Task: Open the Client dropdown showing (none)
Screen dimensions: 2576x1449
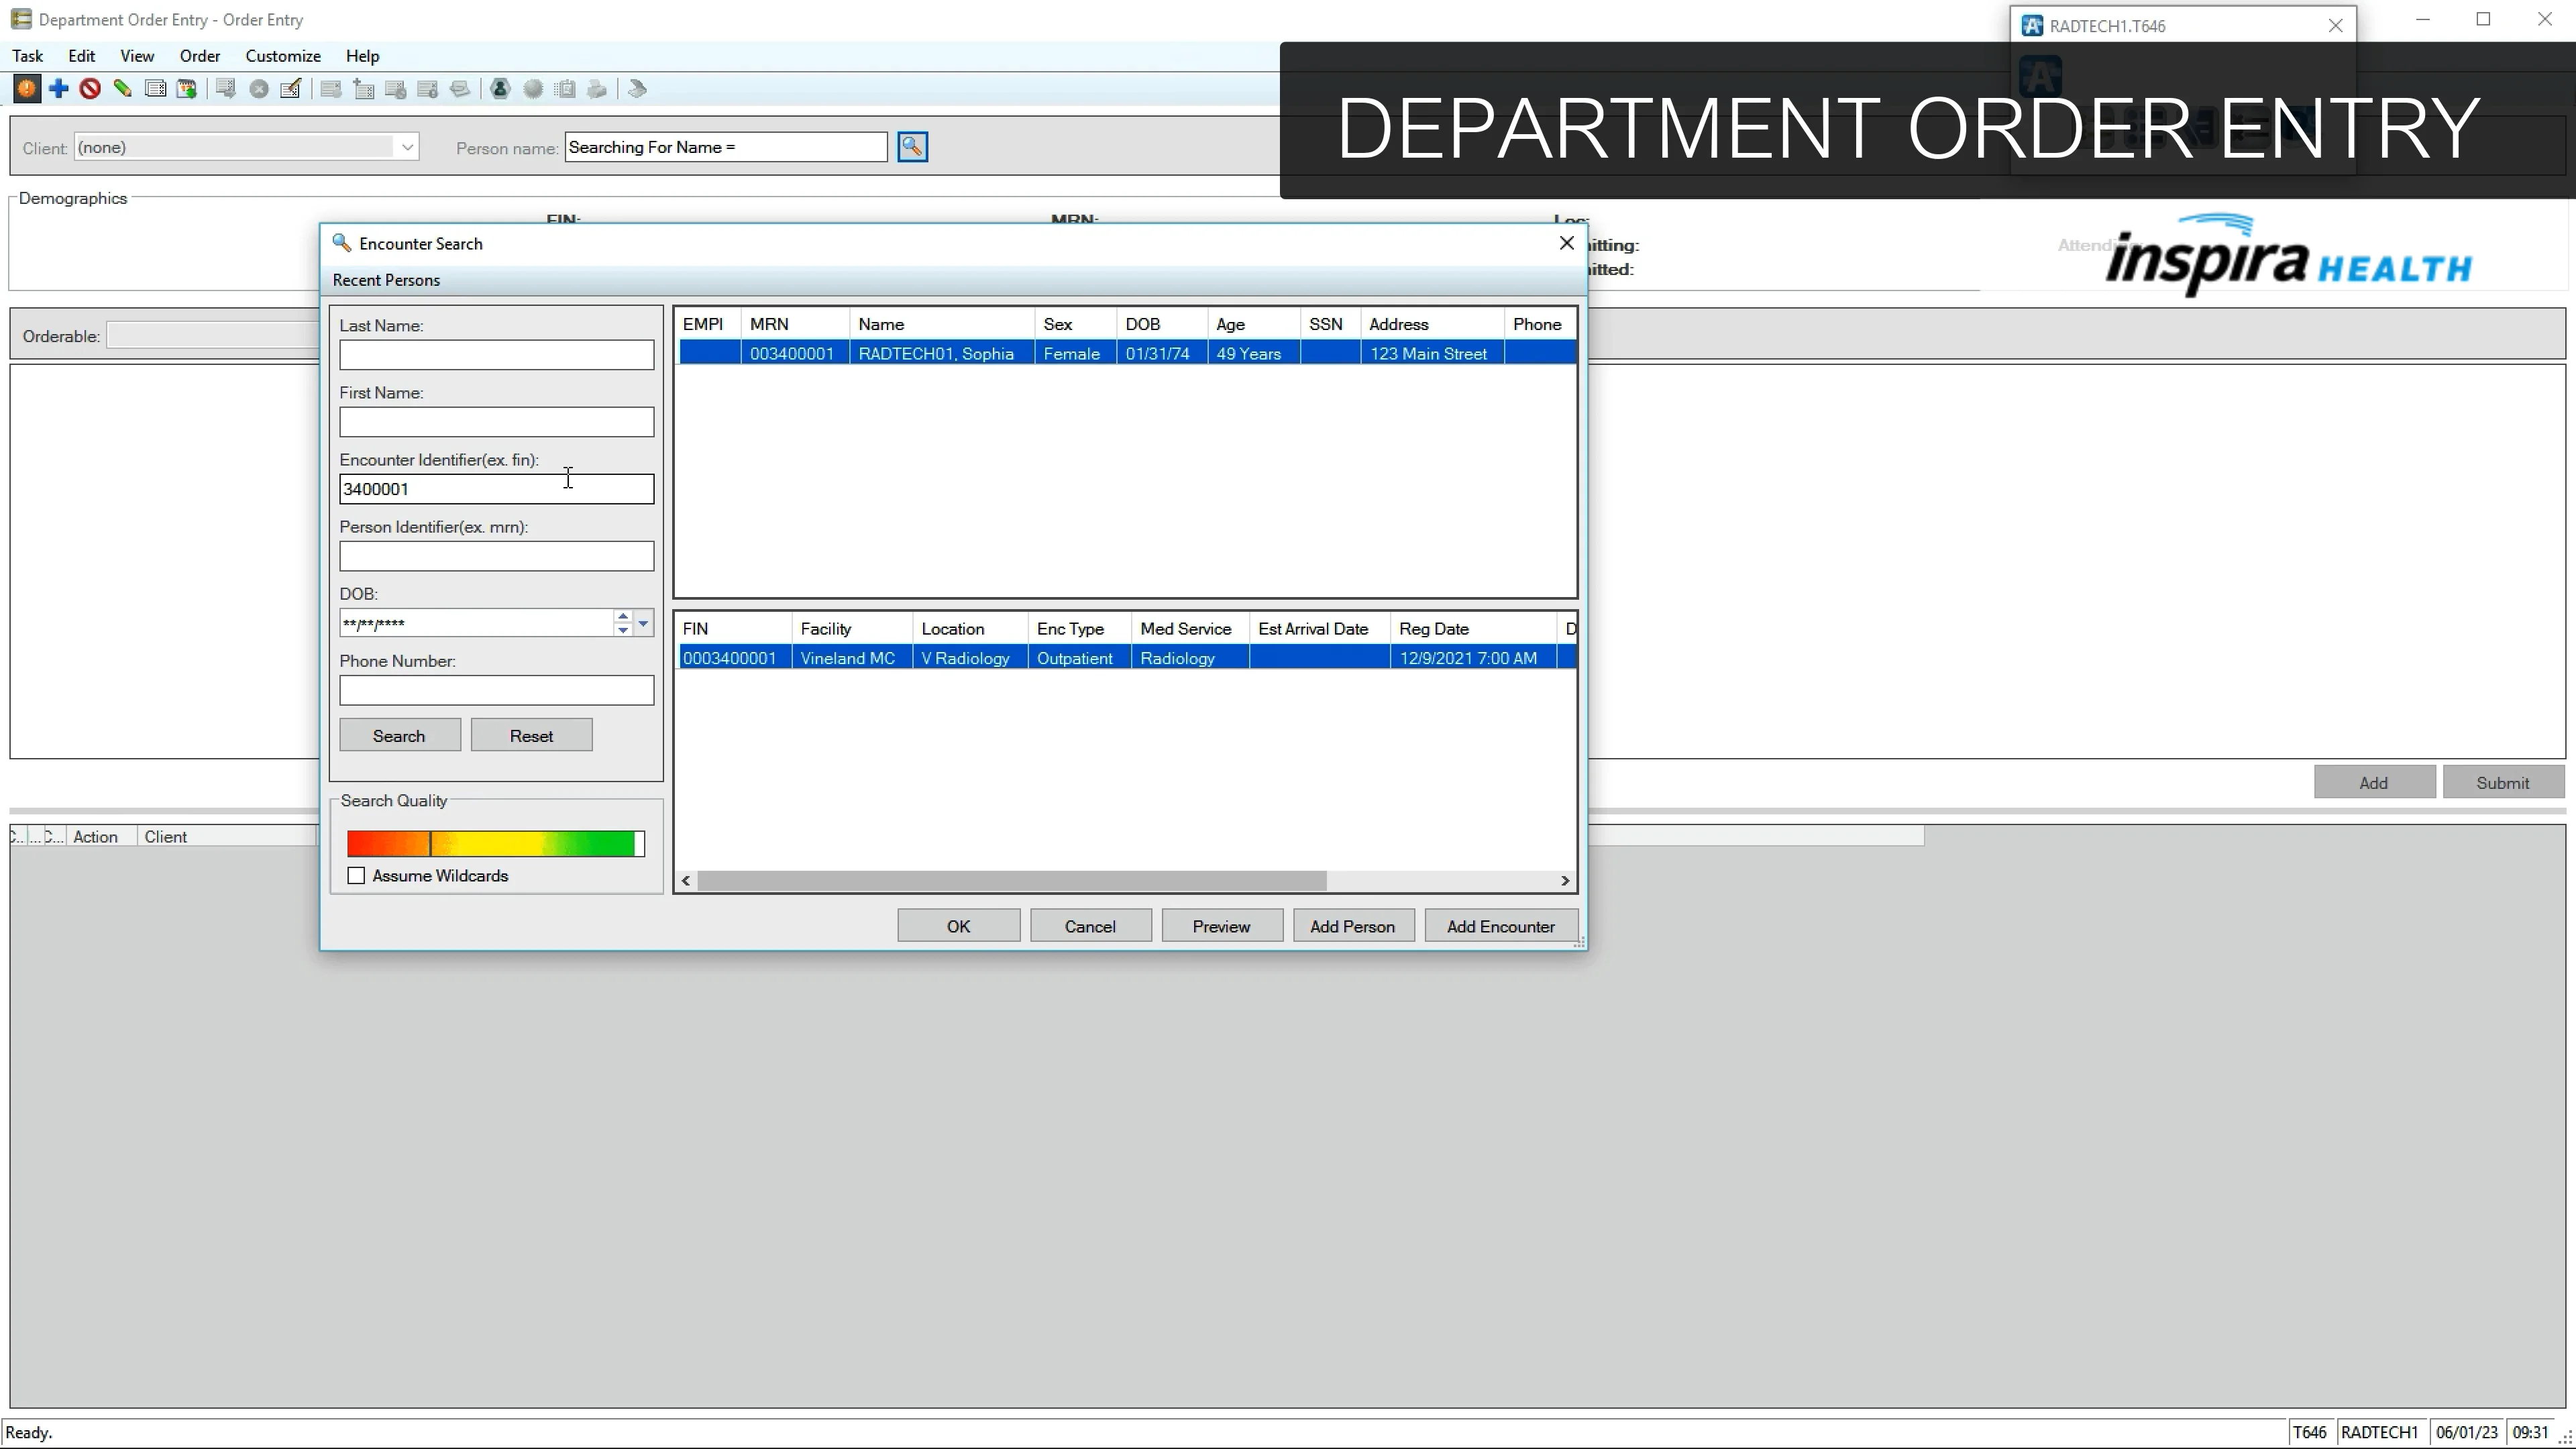Action: point(407,146)
